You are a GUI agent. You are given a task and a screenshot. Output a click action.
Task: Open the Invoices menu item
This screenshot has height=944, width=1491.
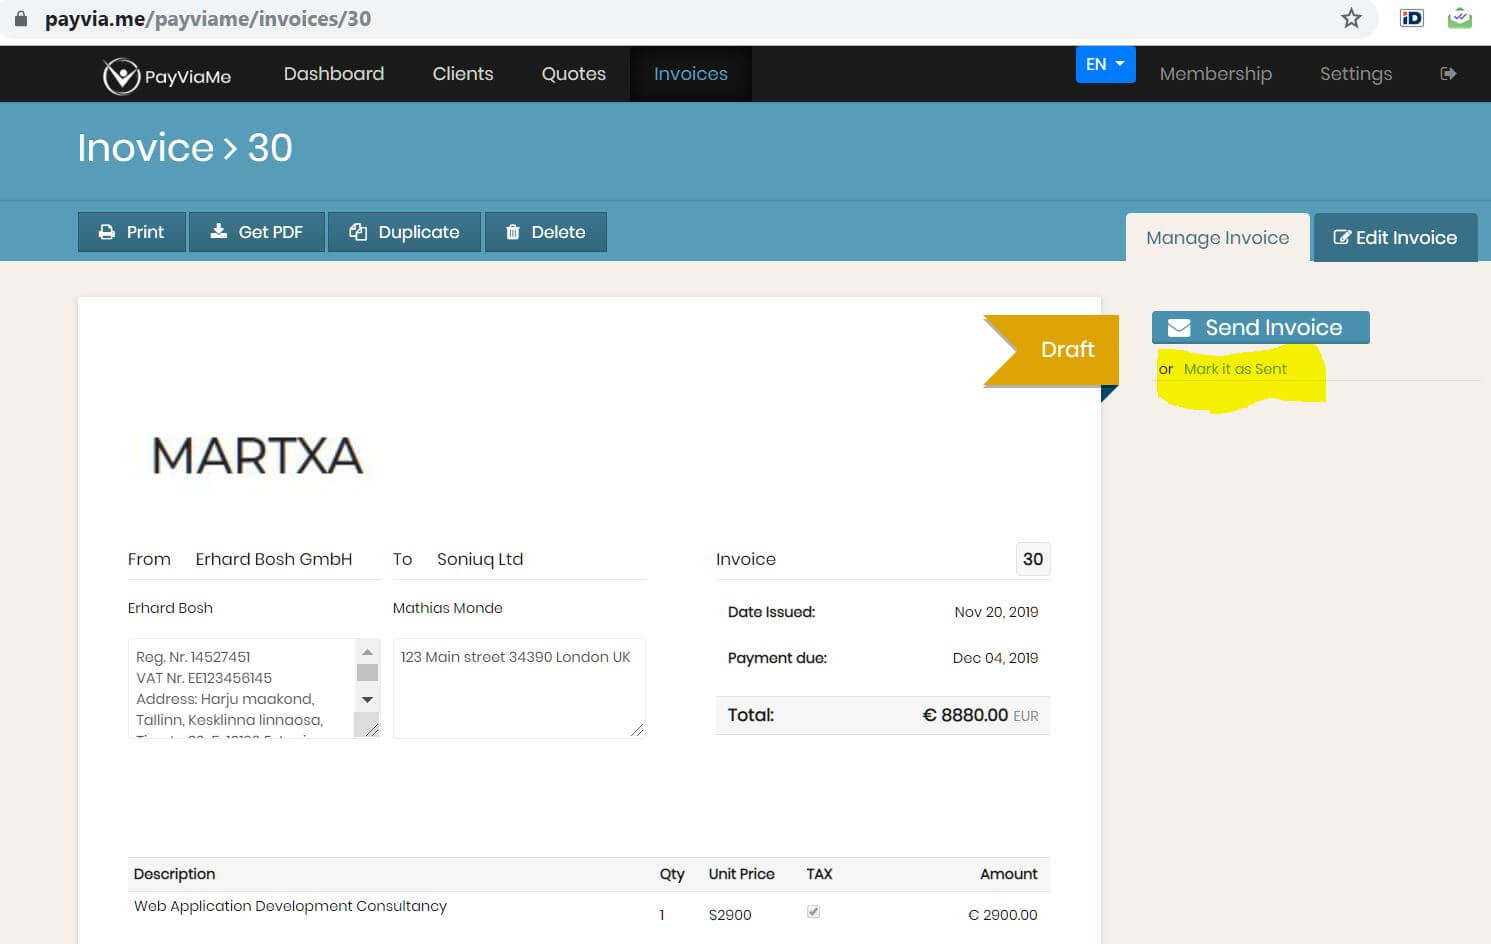pyautogui.click(x=691, y=74)
